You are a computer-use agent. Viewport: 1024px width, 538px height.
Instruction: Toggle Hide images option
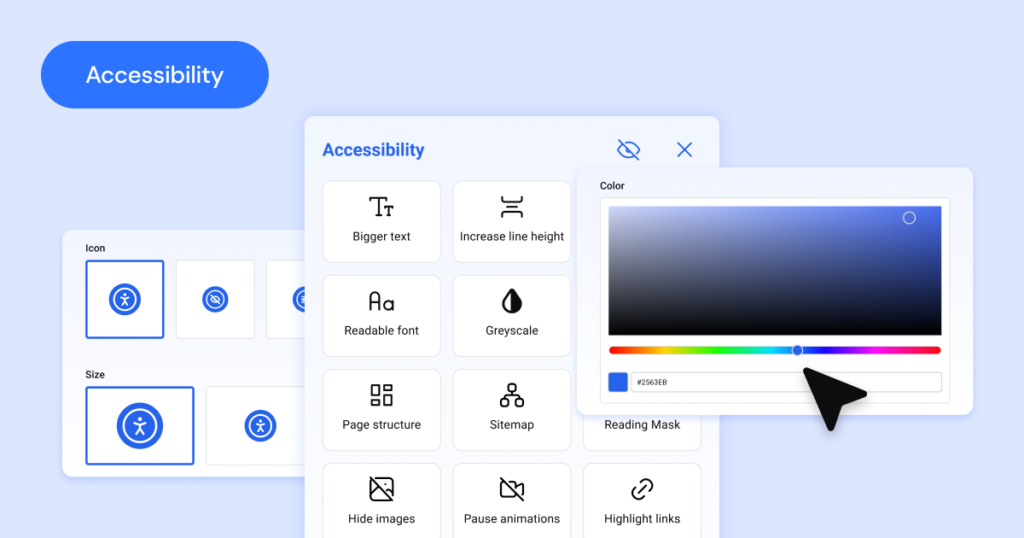(381, 503)
